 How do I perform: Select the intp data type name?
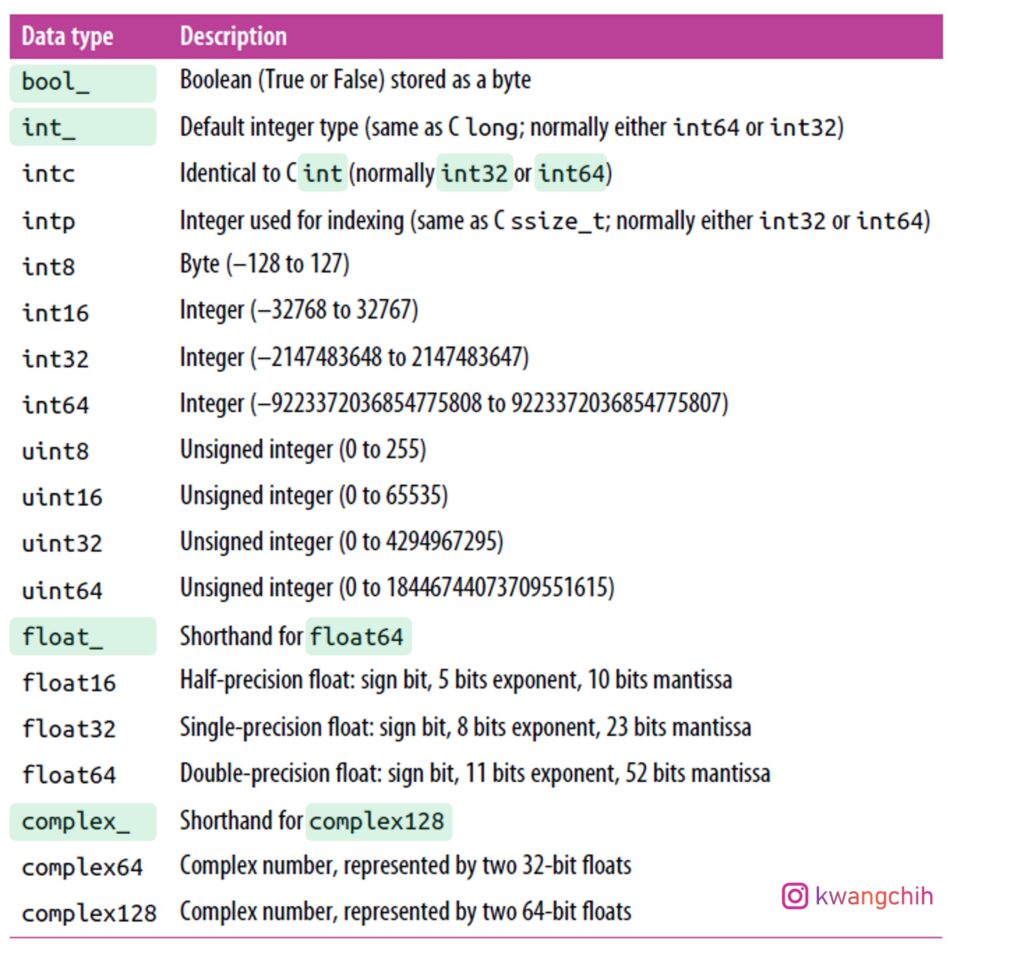(48, 221)
